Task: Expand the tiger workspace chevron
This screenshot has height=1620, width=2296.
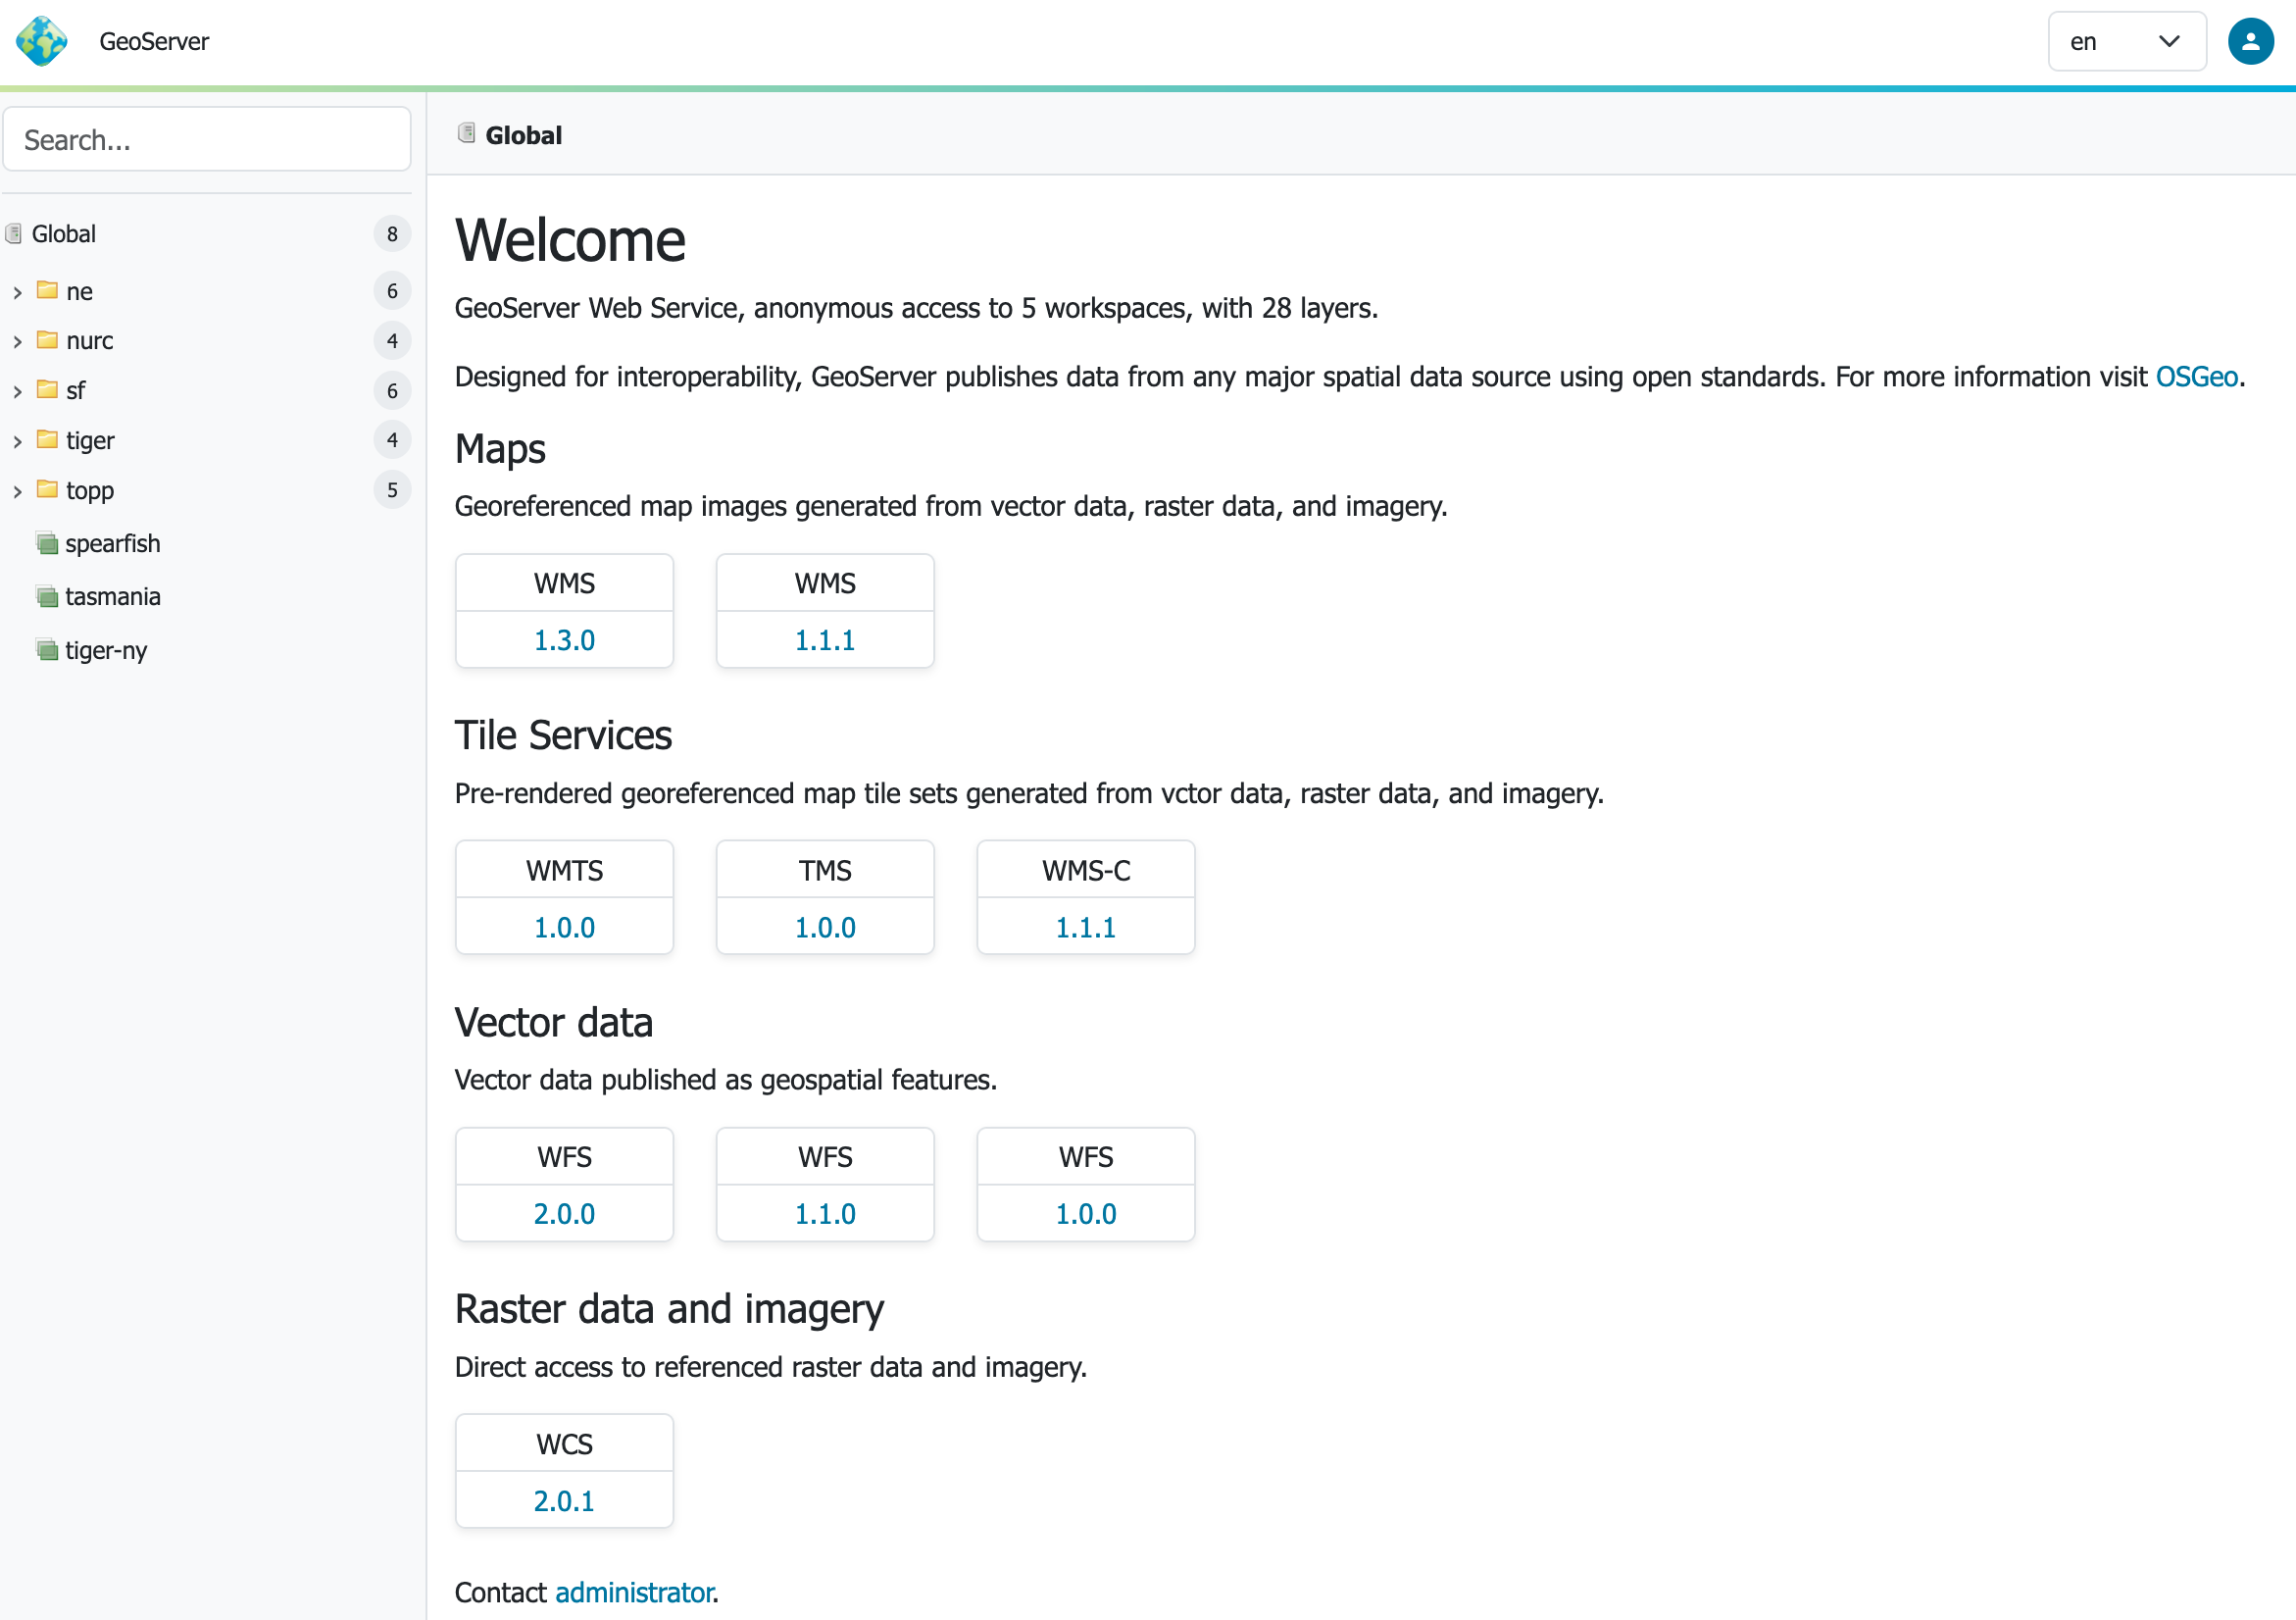Action: (17, 441)
